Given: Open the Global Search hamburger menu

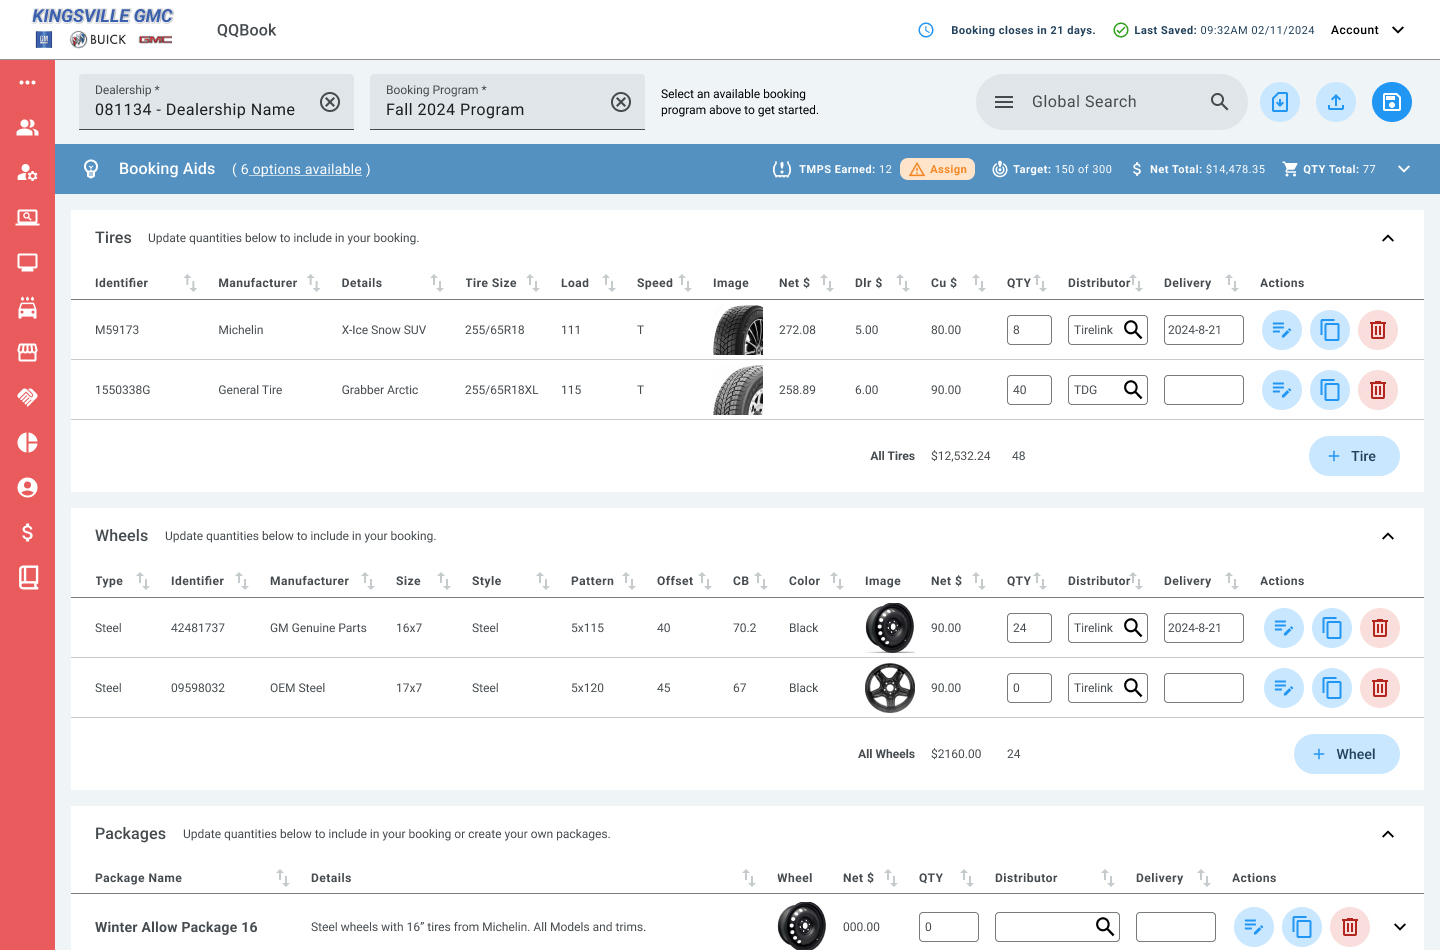Looking at the screenshot, I should pos(1004,102).
